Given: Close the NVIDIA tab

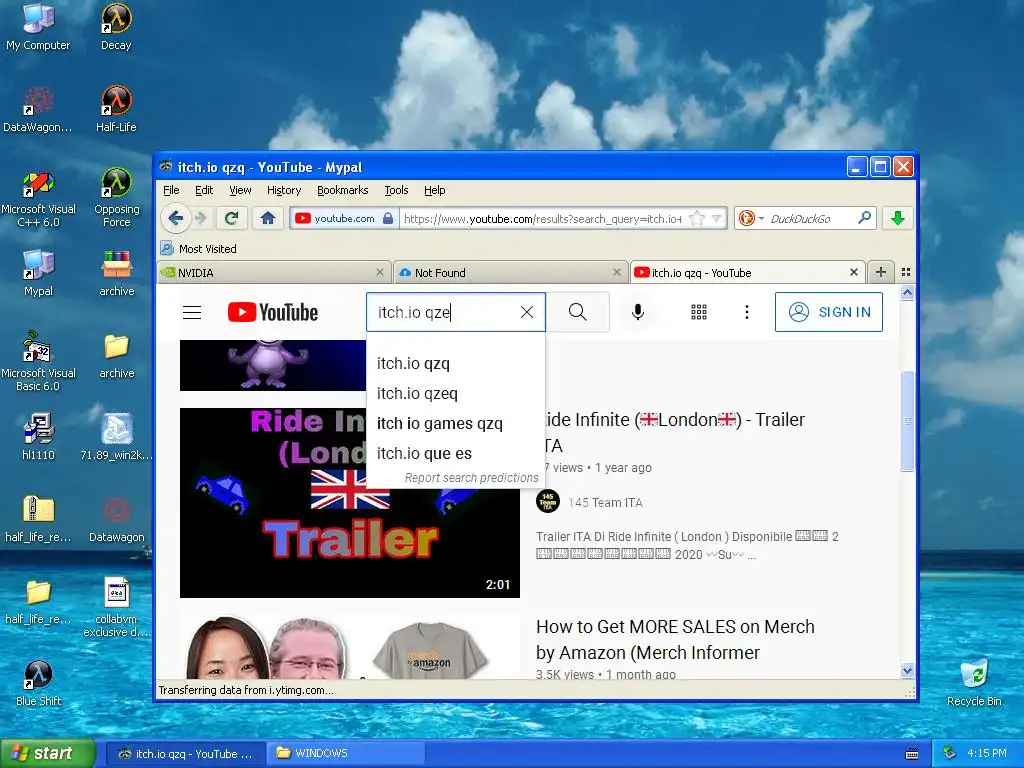Looking at the screenshot, I should click(380, 272).
